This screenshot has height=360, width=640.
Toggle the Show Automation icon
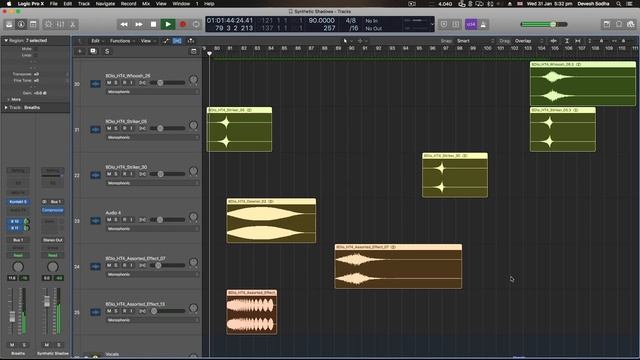[x=166, y=41]
